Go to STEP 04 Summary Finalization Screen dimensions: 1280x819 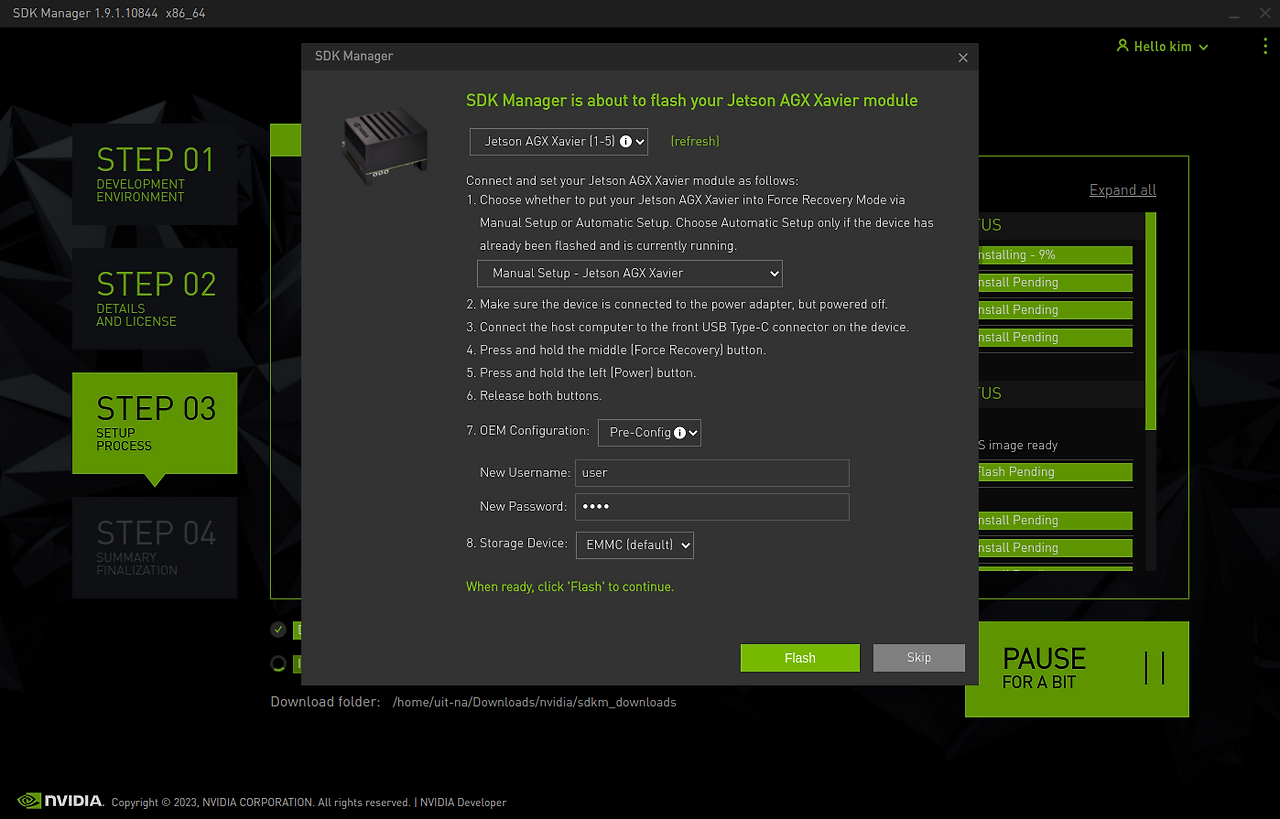point(155,547)
